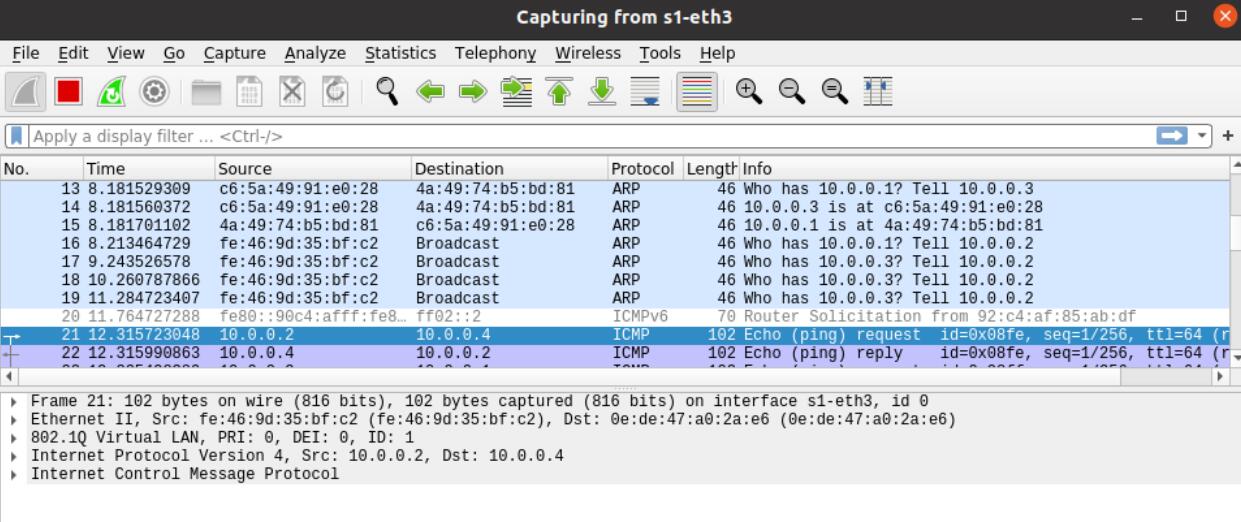
Task: Jump to the first packet
Action: 558,93
